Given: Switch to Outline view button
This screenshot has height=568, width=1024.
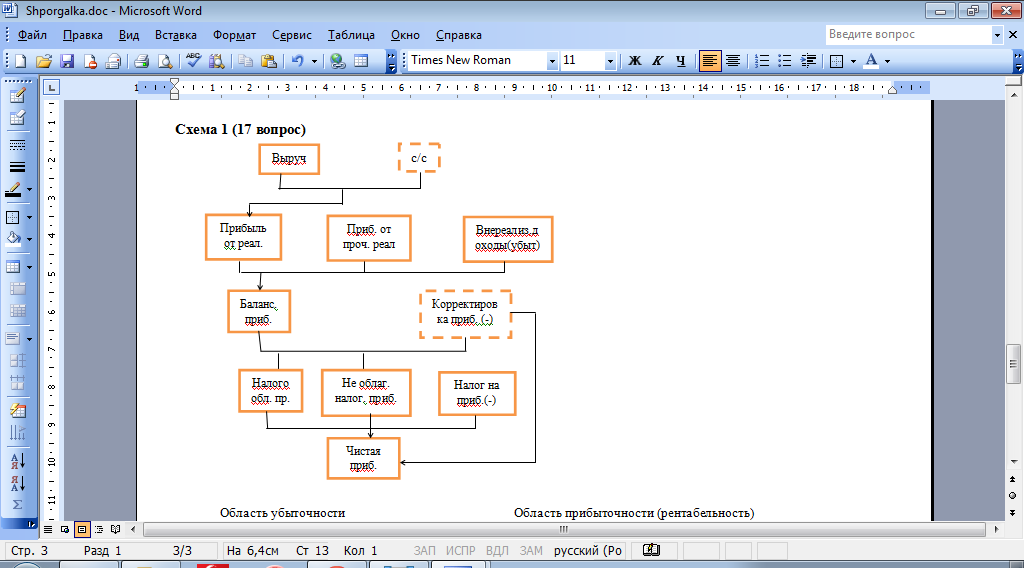Looking at the screenshot, I should coord(99,529).
